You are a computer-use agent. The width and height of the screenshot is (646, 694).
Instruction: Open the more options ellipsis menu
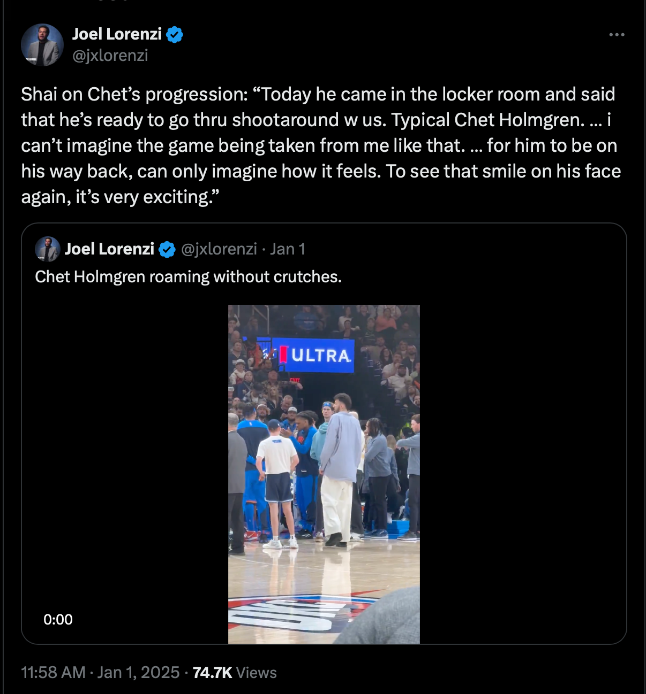[617, 35]
